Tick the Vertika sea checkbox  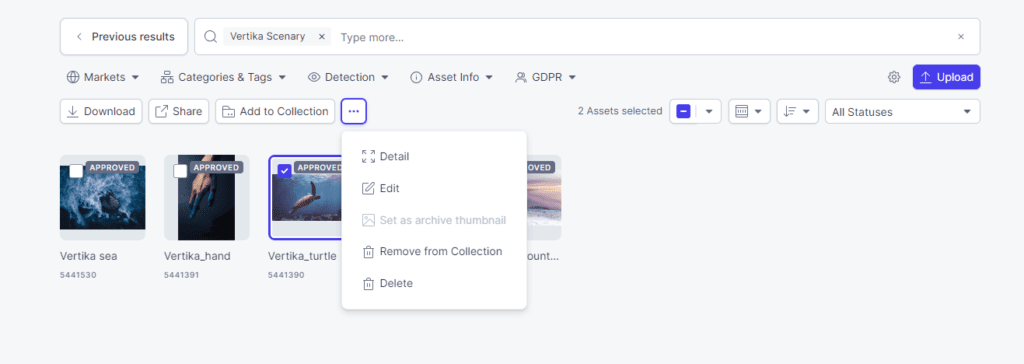click(76, 171)
